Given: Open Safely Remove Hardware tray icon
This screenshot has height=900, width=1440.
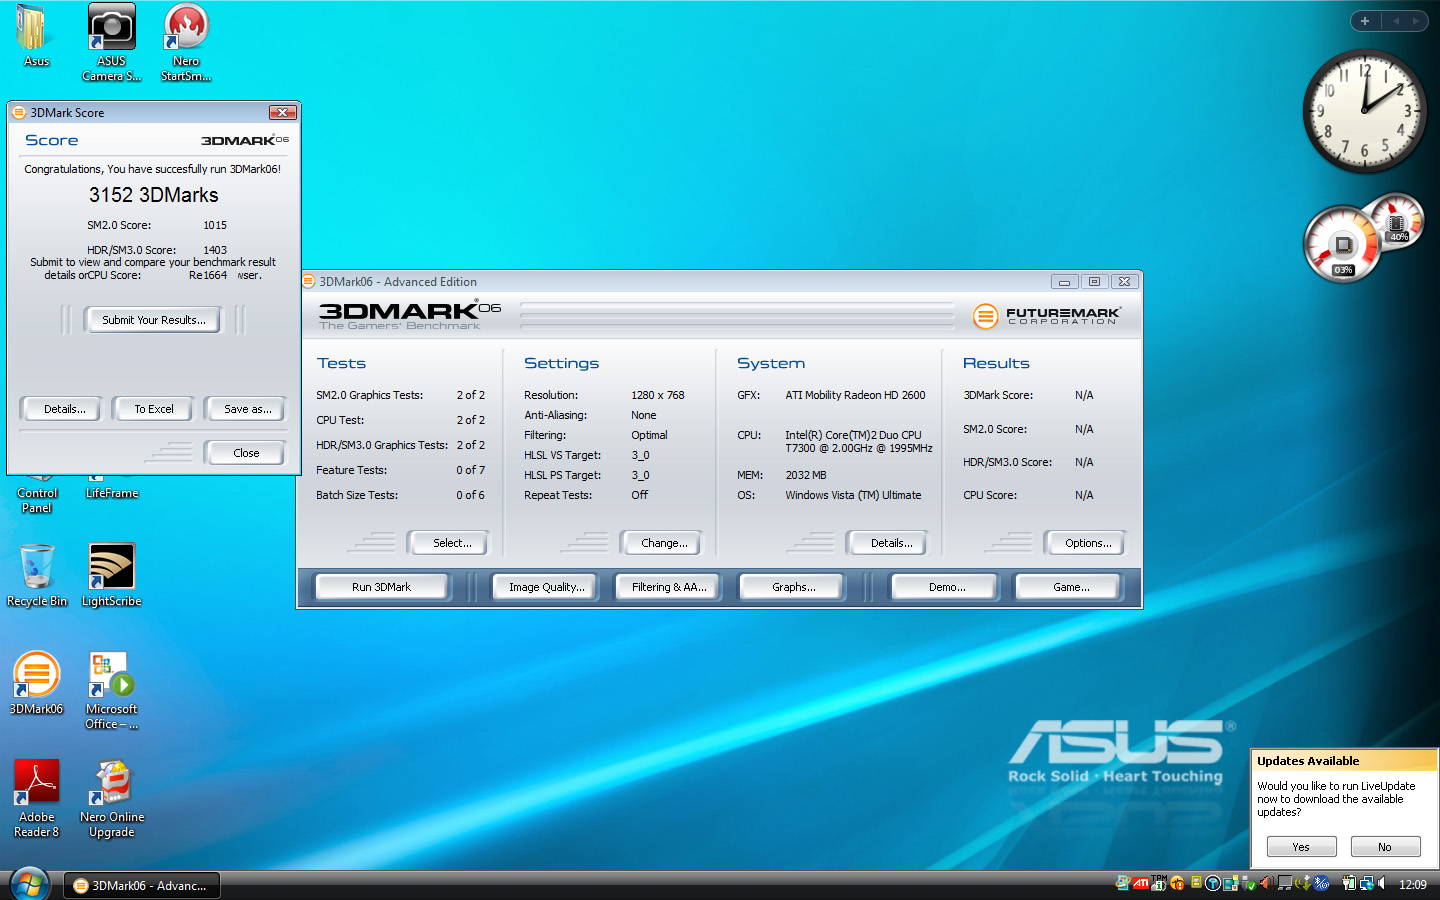Looking at the screenshot, I should click(1249, 883).
